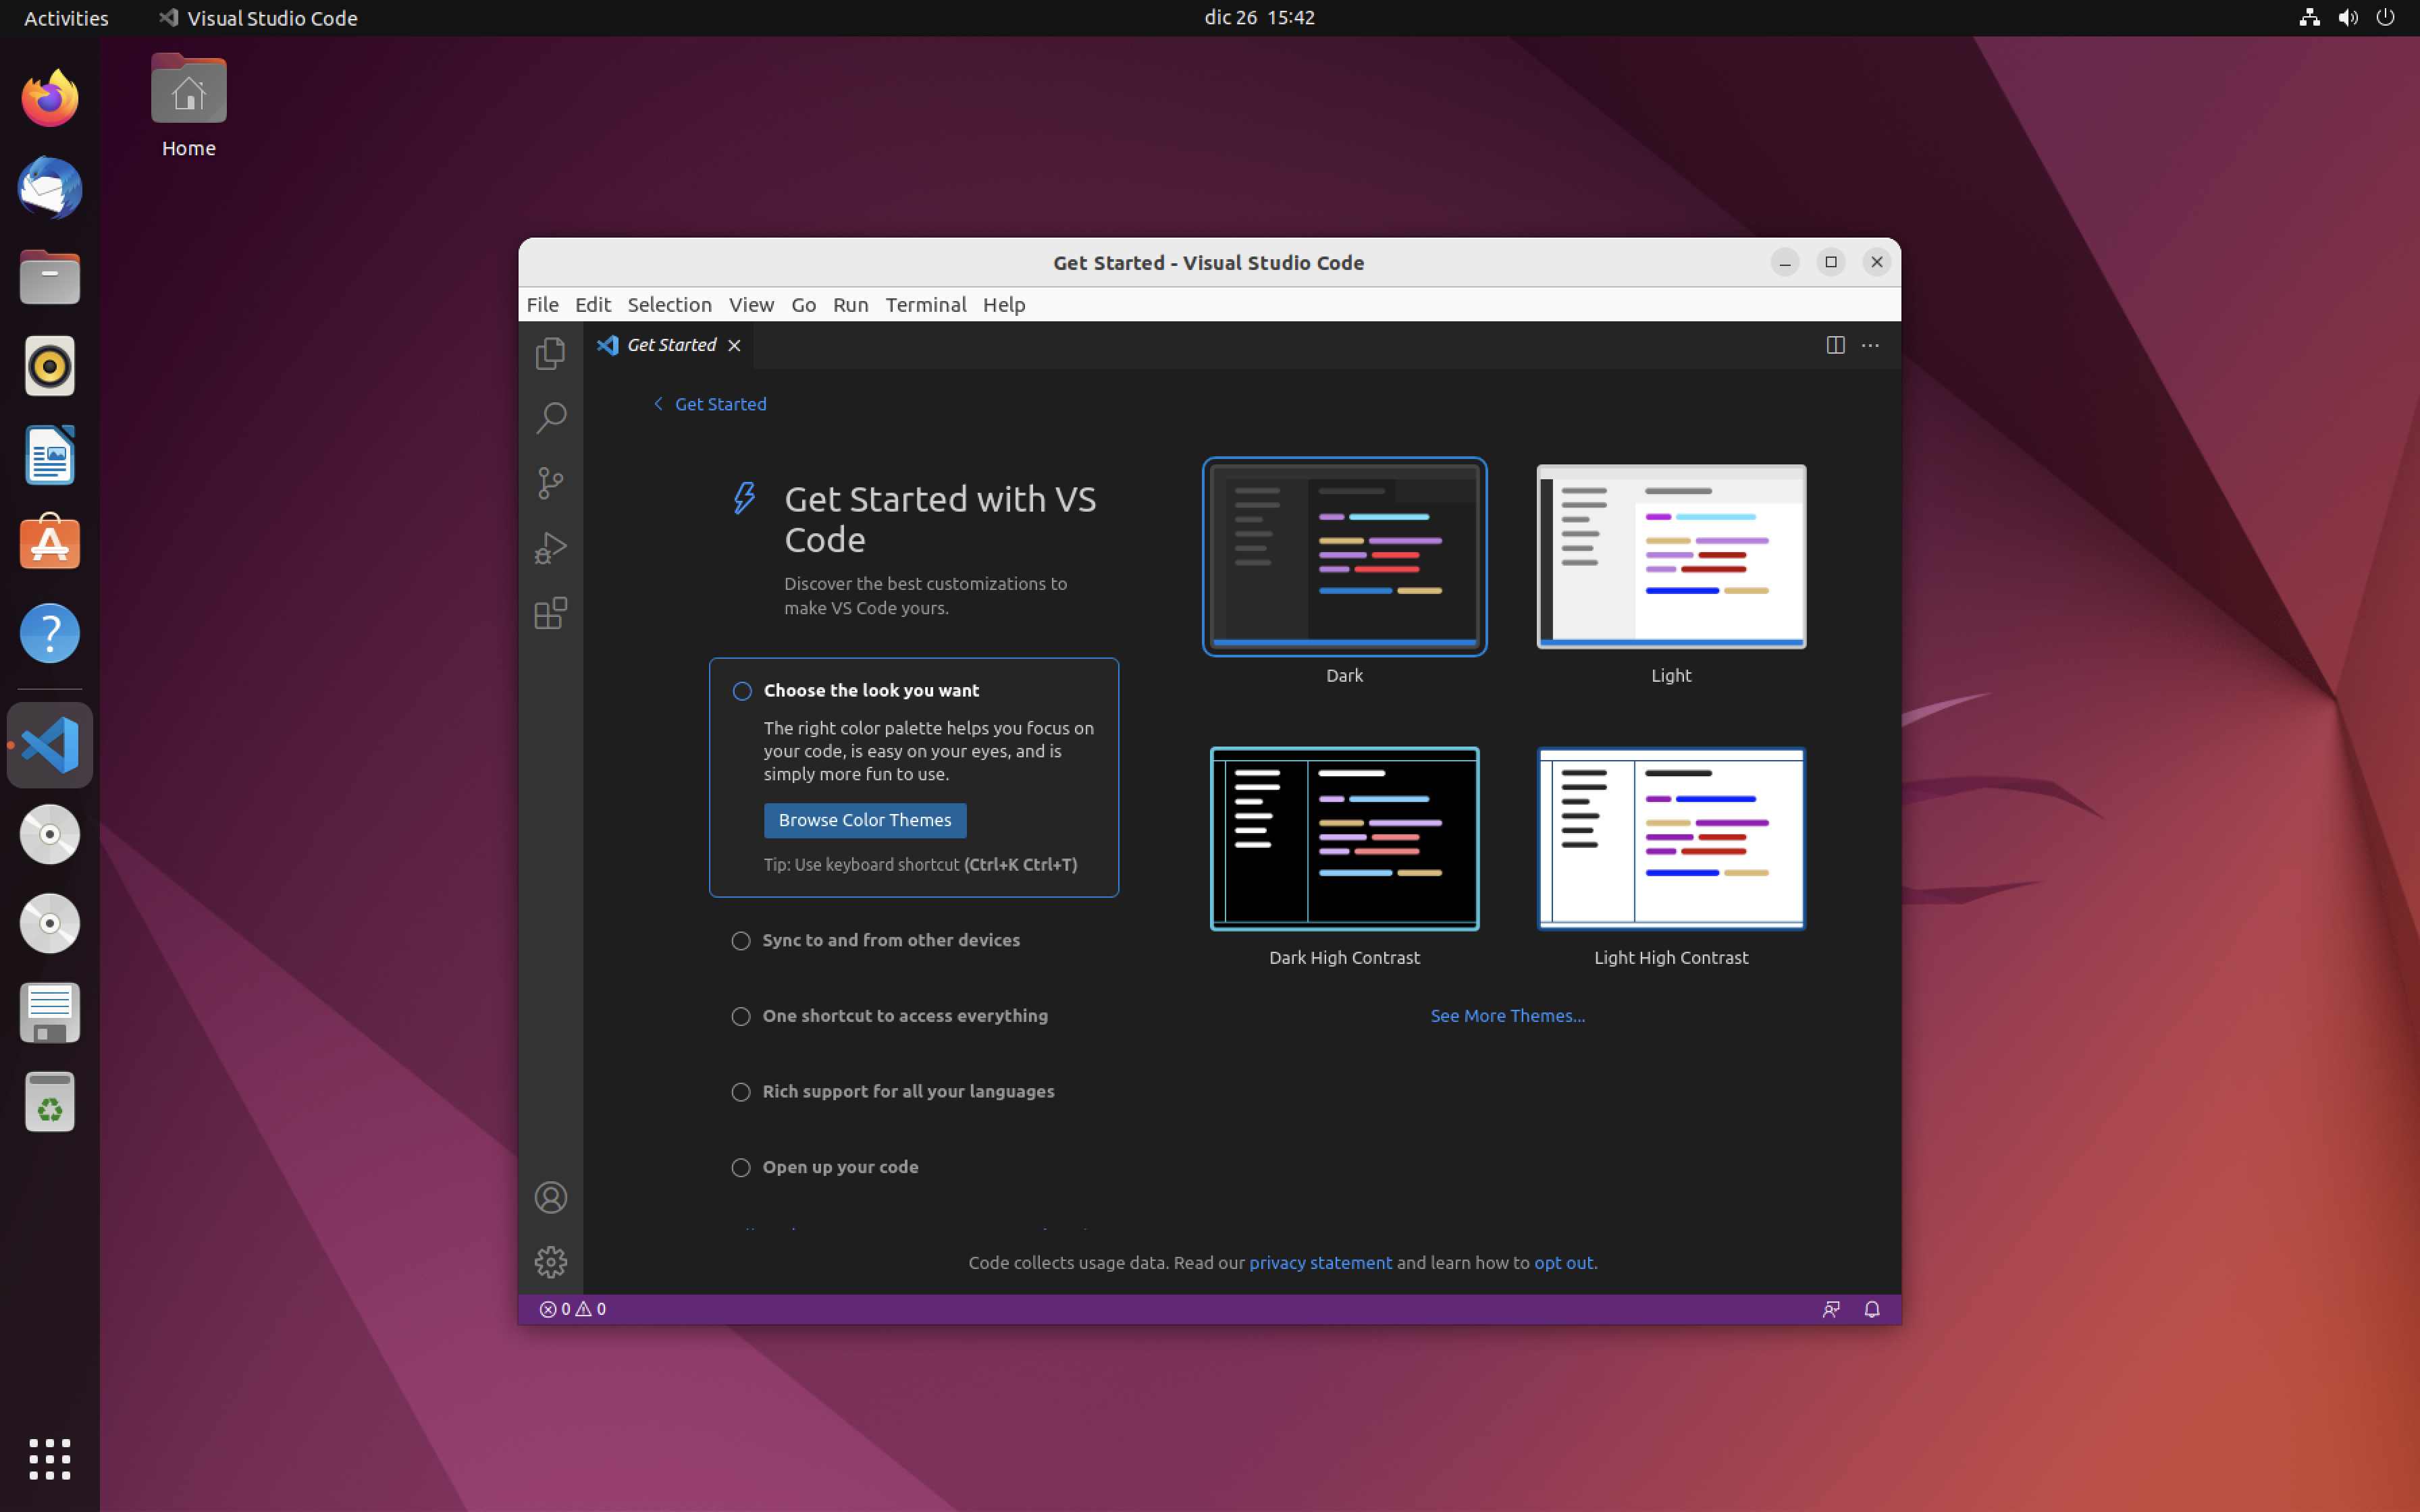The height and width of the screenshot is (1512, 2420).
Task: Open the Help menu
Action: click(1004, 305)
